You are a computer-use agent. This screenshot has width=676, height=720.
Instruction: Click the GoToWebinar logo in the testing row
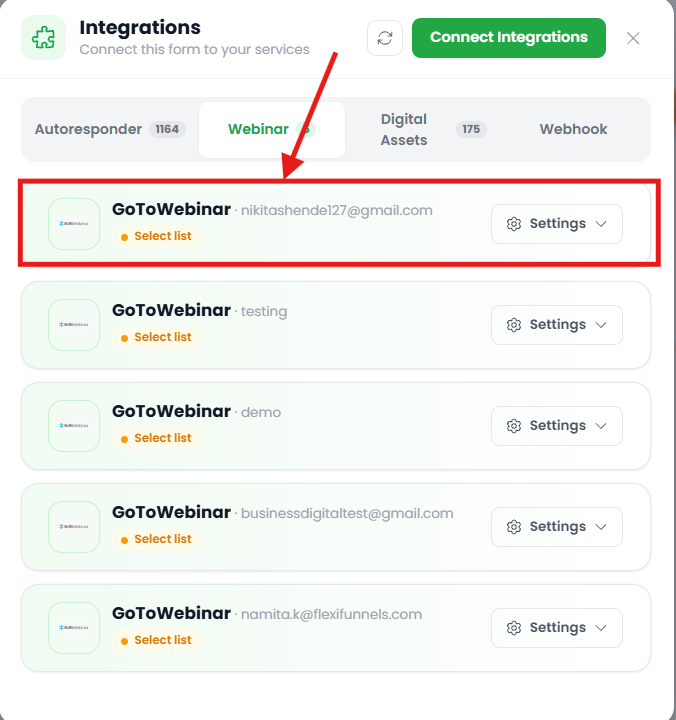click(74, 325)
